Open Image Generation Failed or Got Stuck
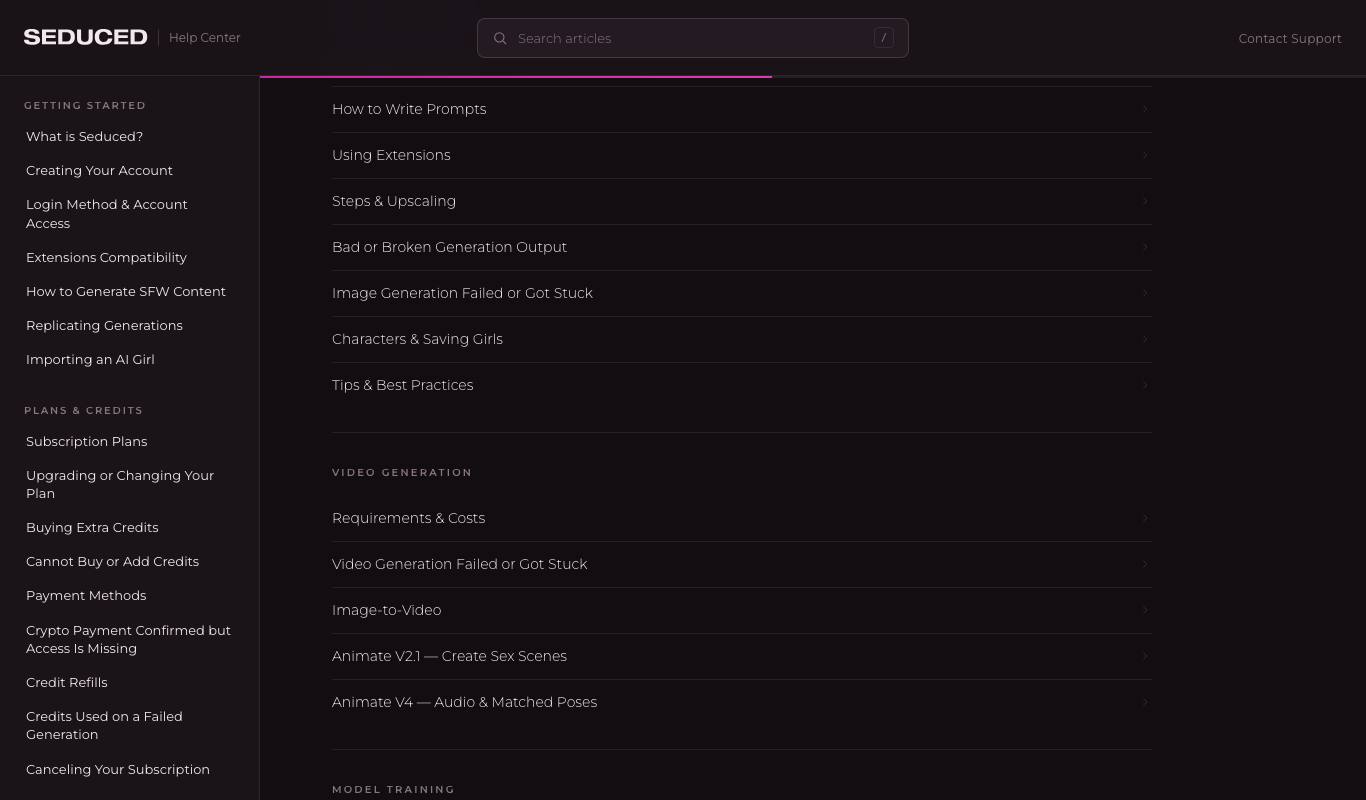Viewport: 1366px width, 800px height. tap(742, 293)
